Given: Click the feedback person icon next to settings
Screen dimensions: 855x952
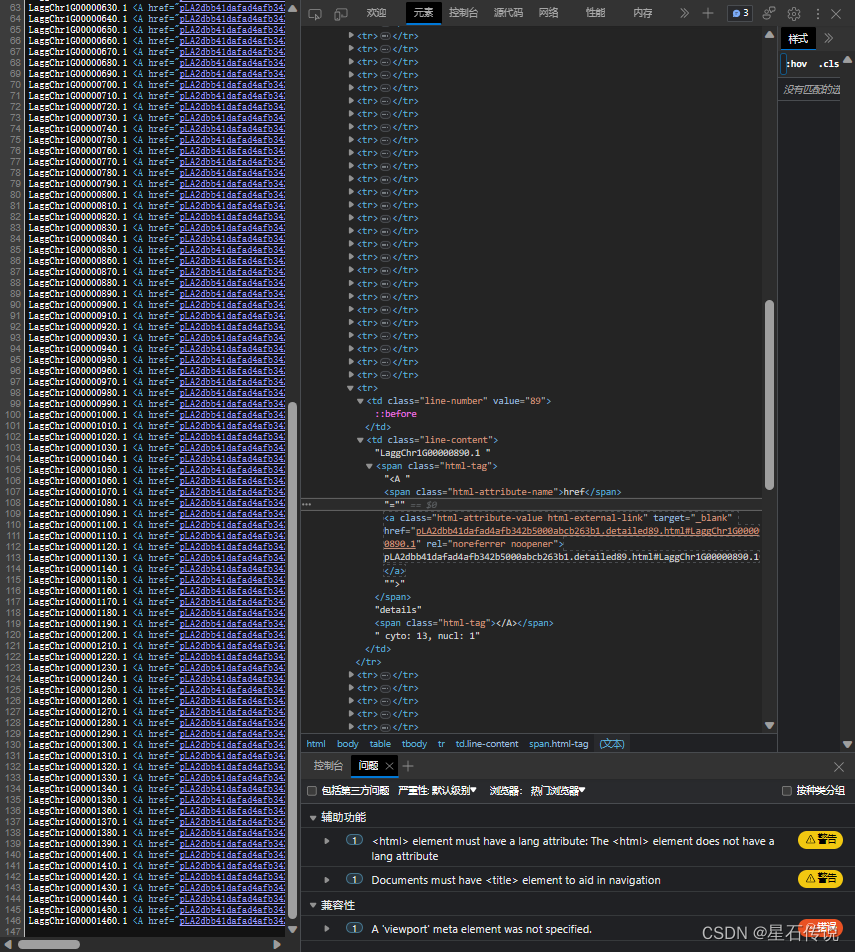Looking at the screenshot, I should (x=769, y=13).
